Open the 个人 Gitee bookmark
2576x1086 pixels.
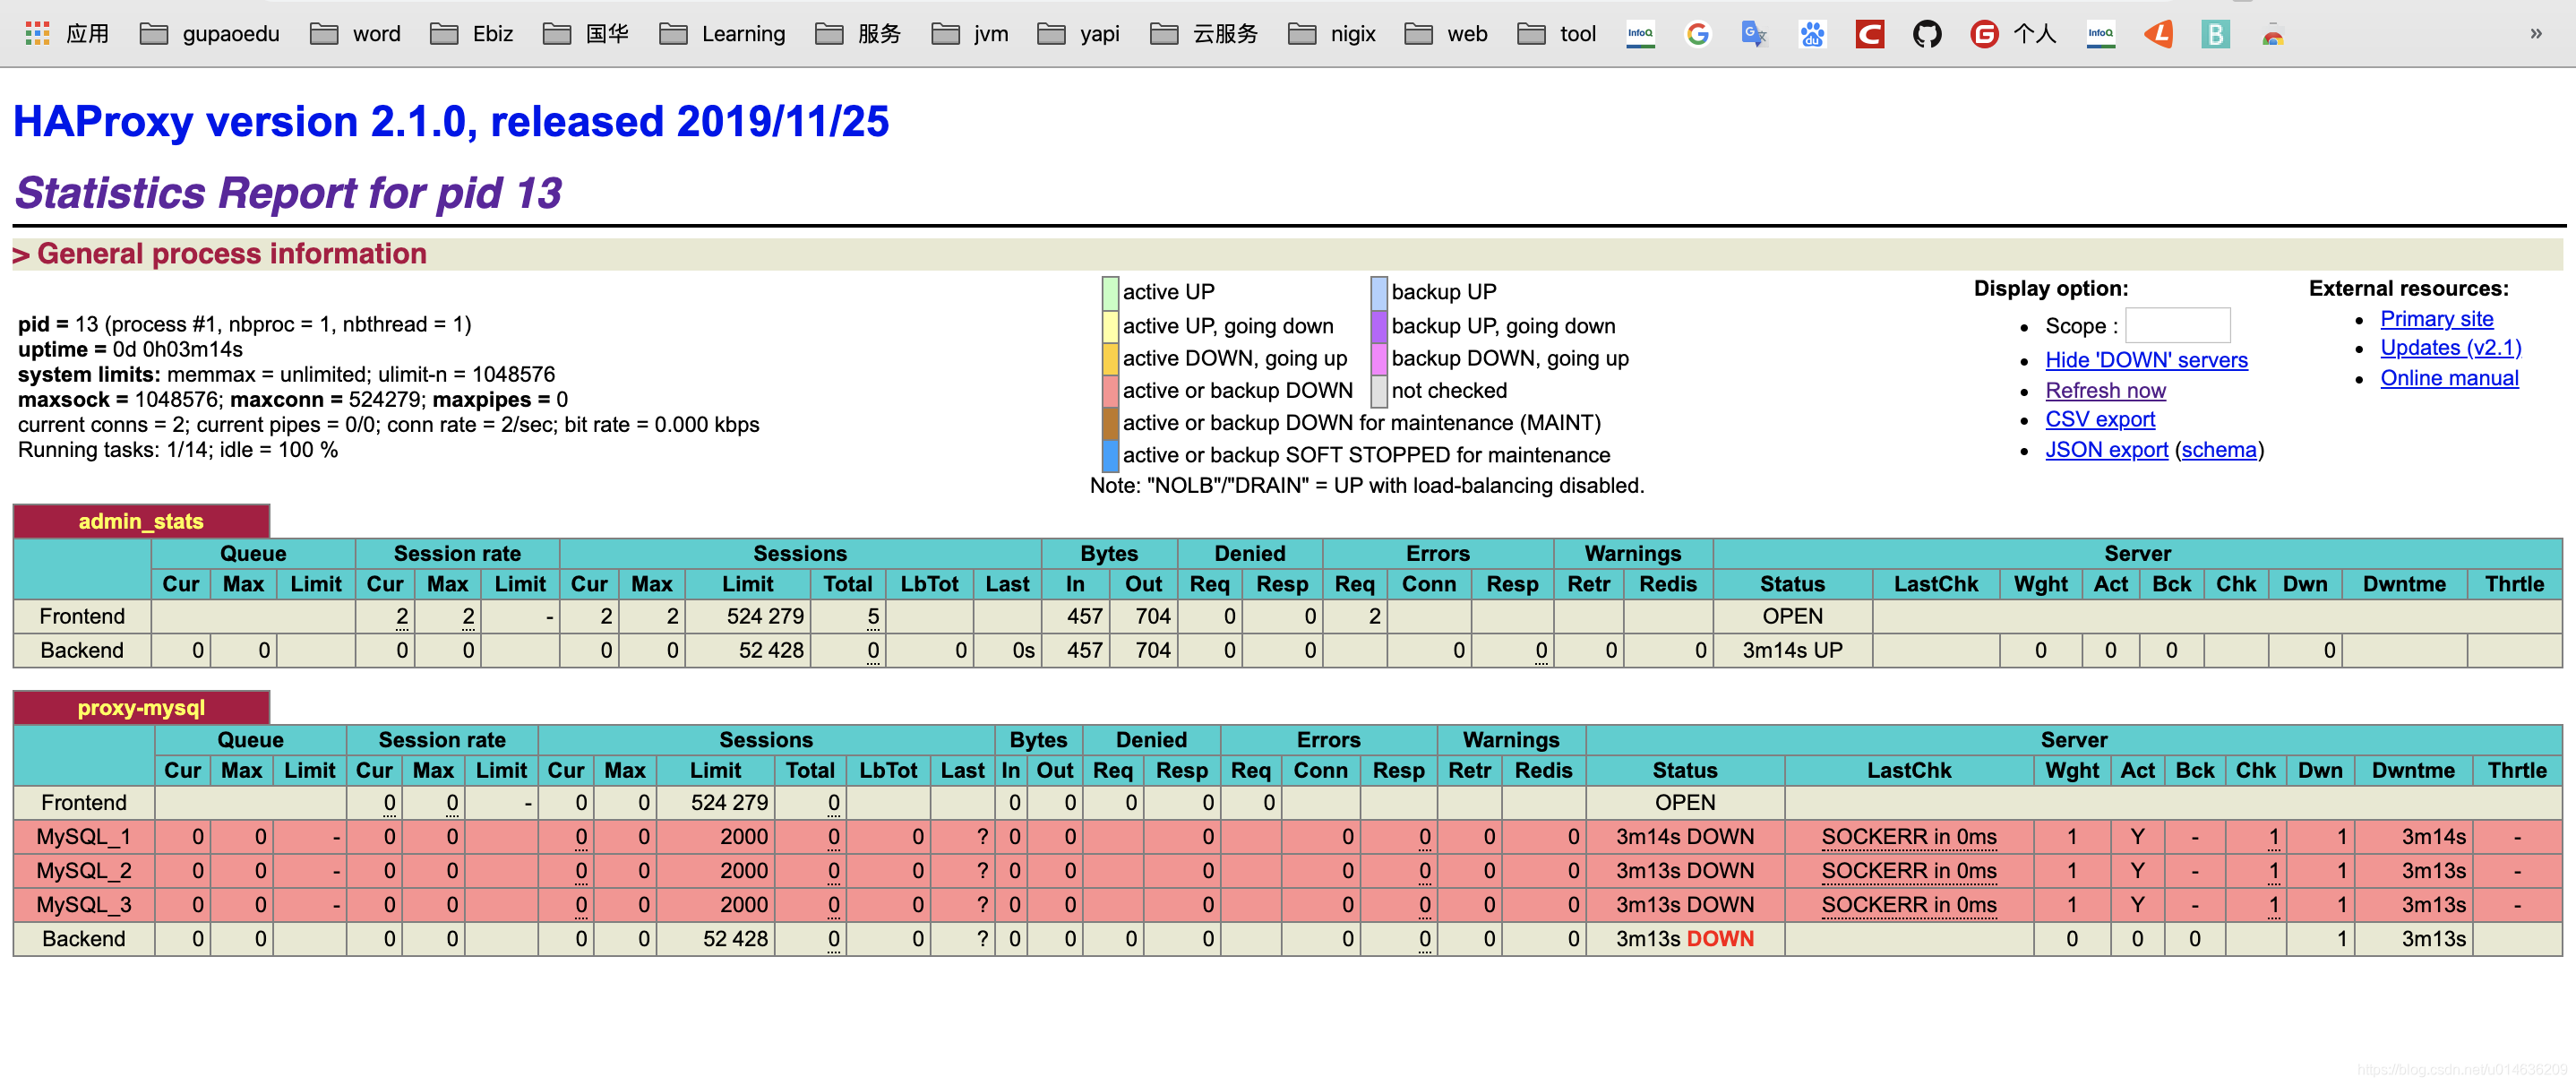2012,34
